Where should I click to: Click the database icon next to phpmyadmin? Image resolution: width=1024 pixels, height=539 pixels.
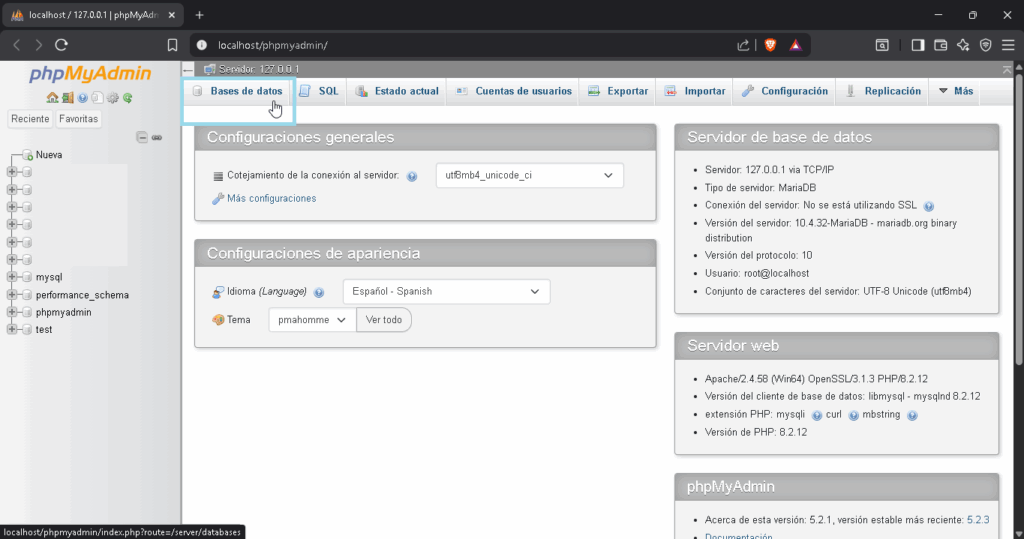point(27,312)
